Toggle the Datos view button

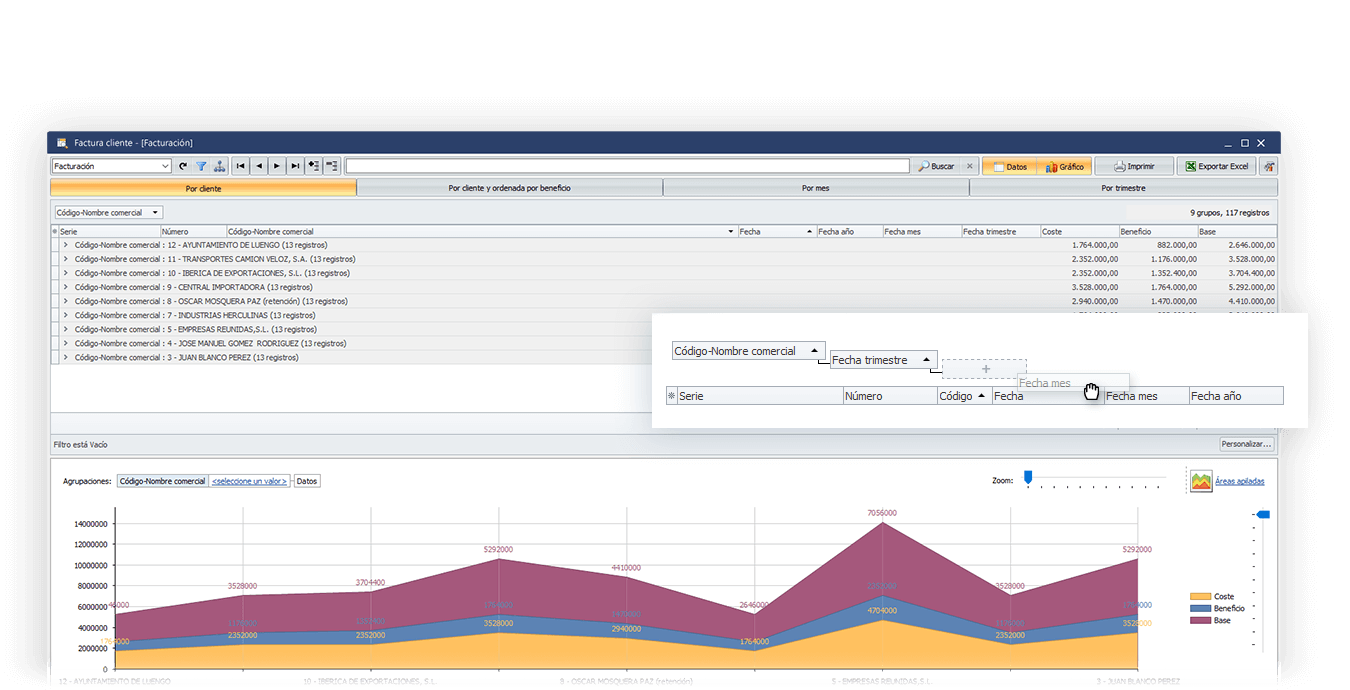click(1009, 167)
